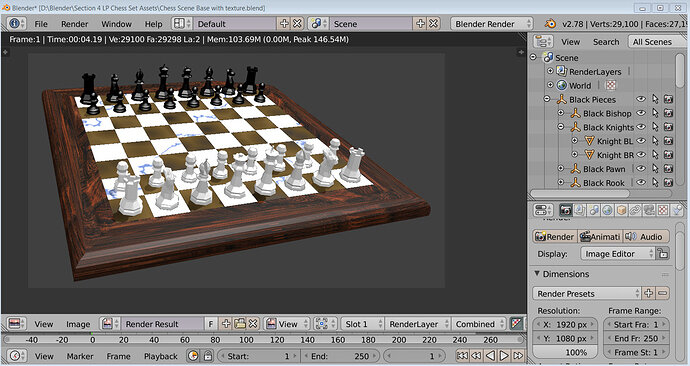The image size is (690, 366).
Task: Click the Audio button
Action: [646, 237]
